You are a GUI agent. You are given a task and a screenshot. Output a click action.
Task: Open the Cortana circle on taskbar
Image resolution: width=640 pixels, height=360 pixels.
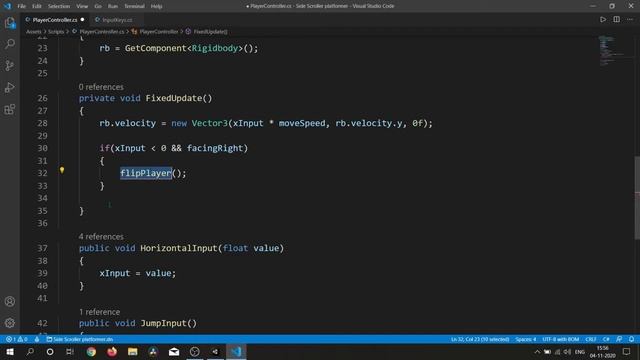[x=50, y=351]
